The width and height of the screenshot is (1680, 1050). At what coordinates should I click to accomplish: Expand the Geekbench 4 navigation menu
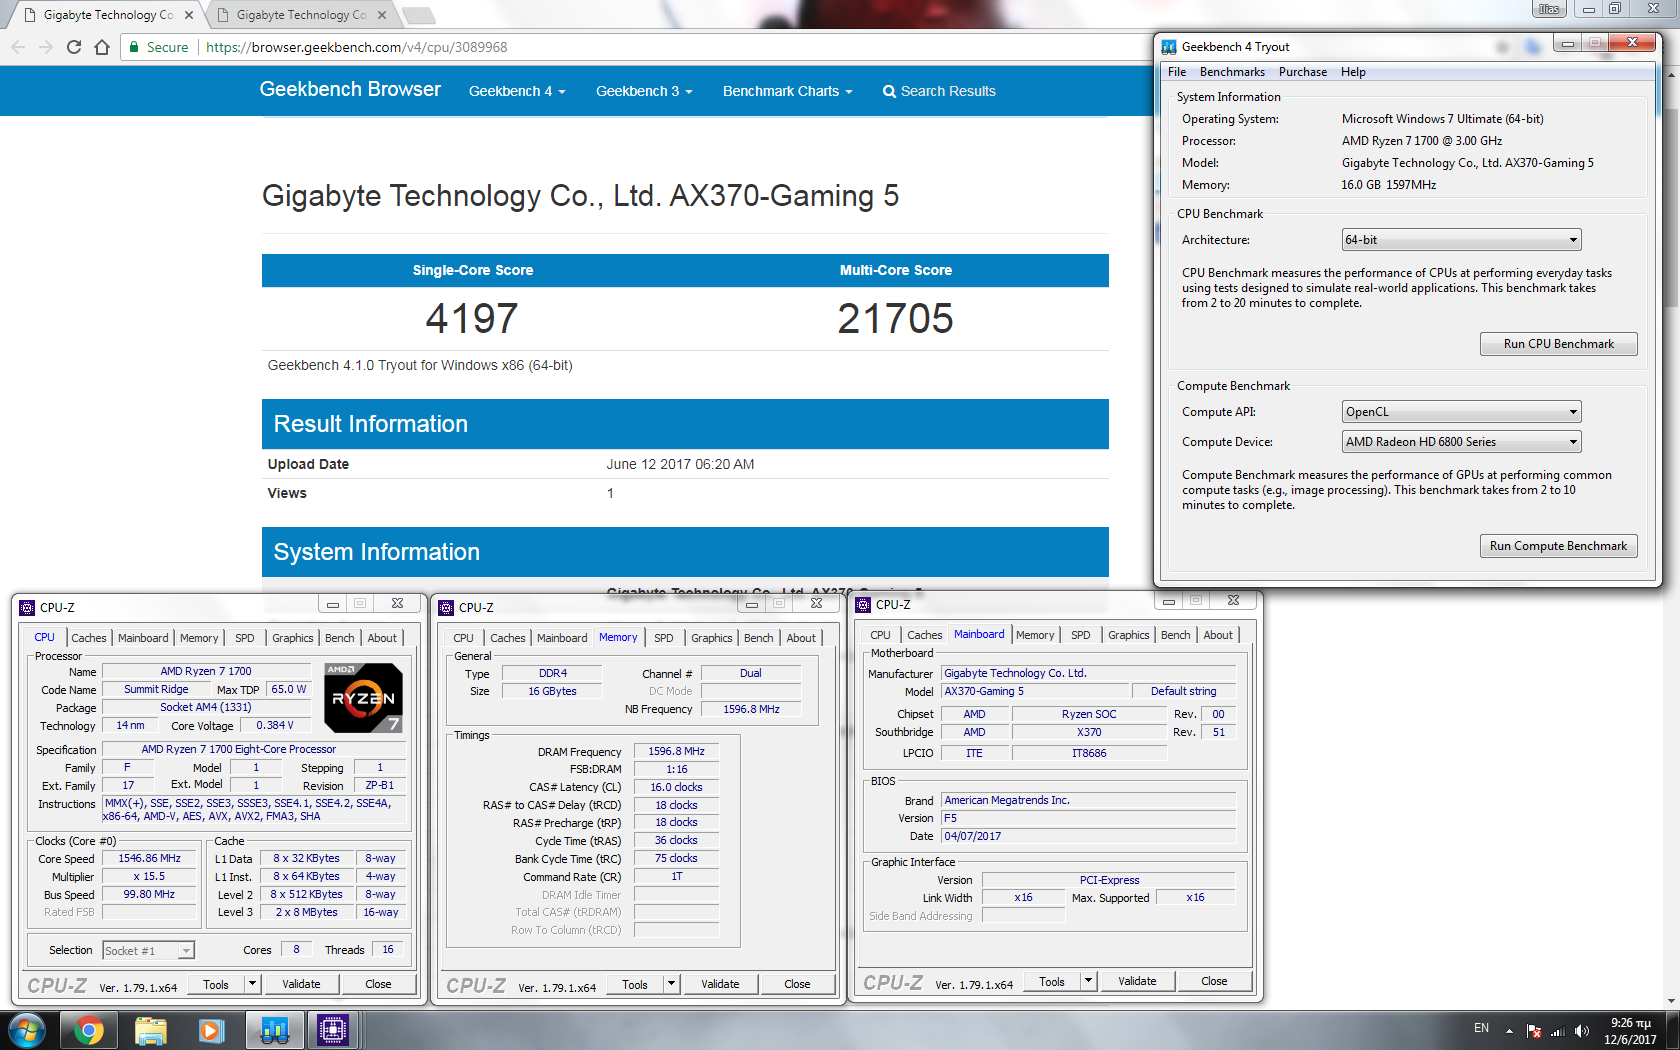coord(517,91)
